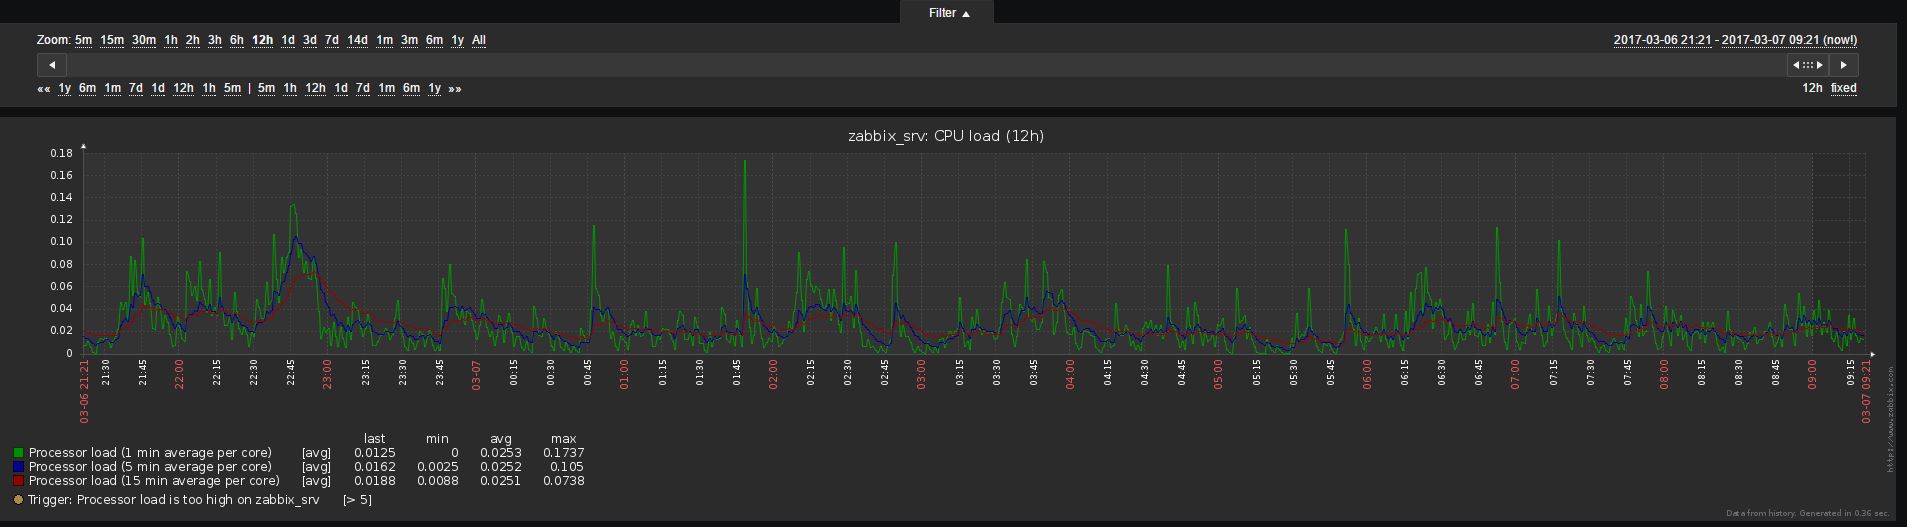Zoom the graph to 14d
Screen dimensions: 1907x527
pyautogui.click(x=357, y=40)
